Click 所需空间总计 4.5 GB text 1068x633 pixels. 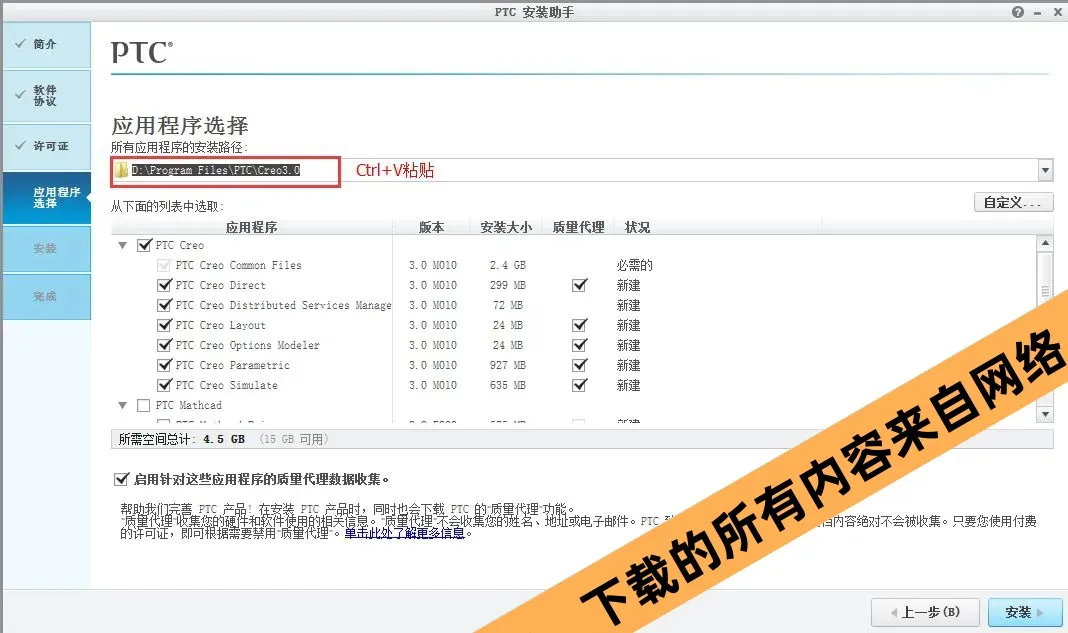[181, 439]
